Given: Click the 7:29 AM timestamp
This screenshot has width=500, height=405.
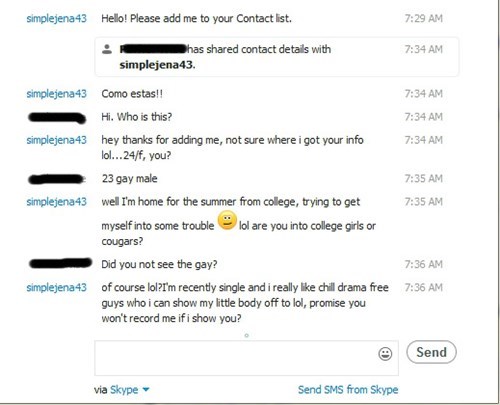Looking at the screenshot, I should [423, 18].
